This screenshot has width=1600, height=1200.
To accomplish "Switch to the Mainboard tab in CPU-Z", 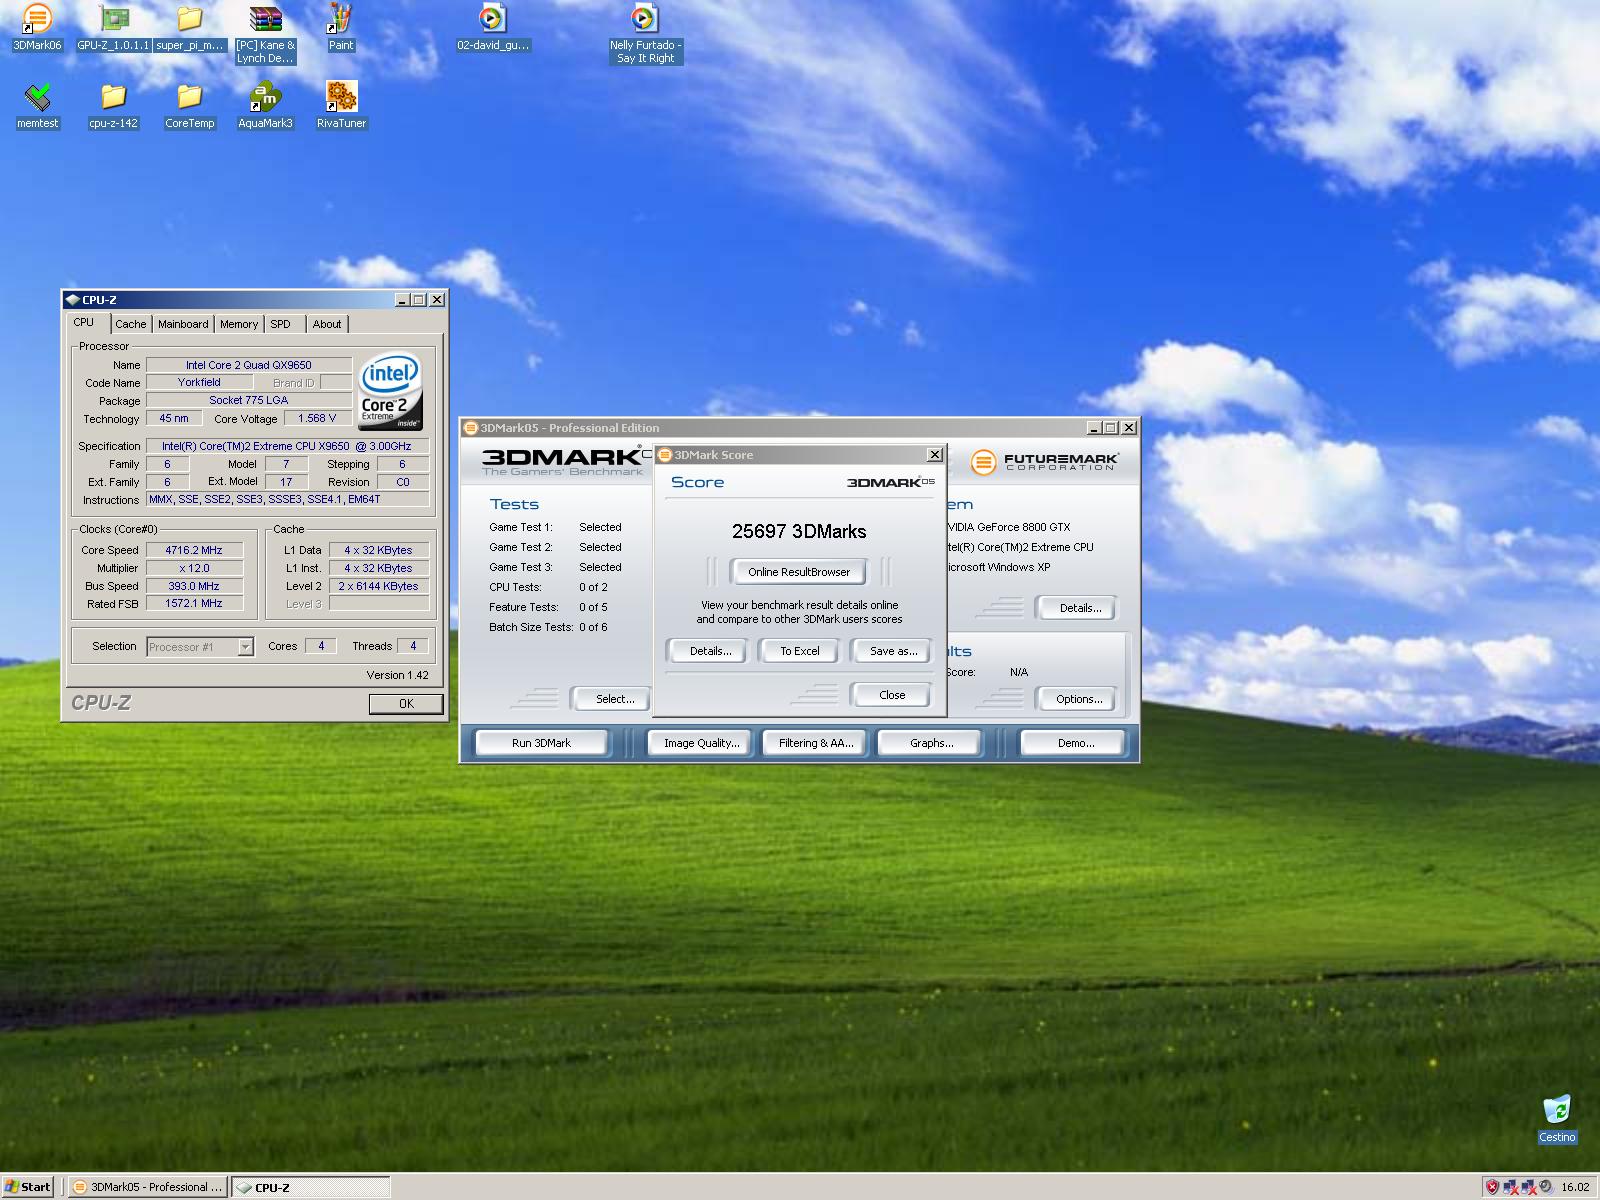I will (x=183, y=324).
